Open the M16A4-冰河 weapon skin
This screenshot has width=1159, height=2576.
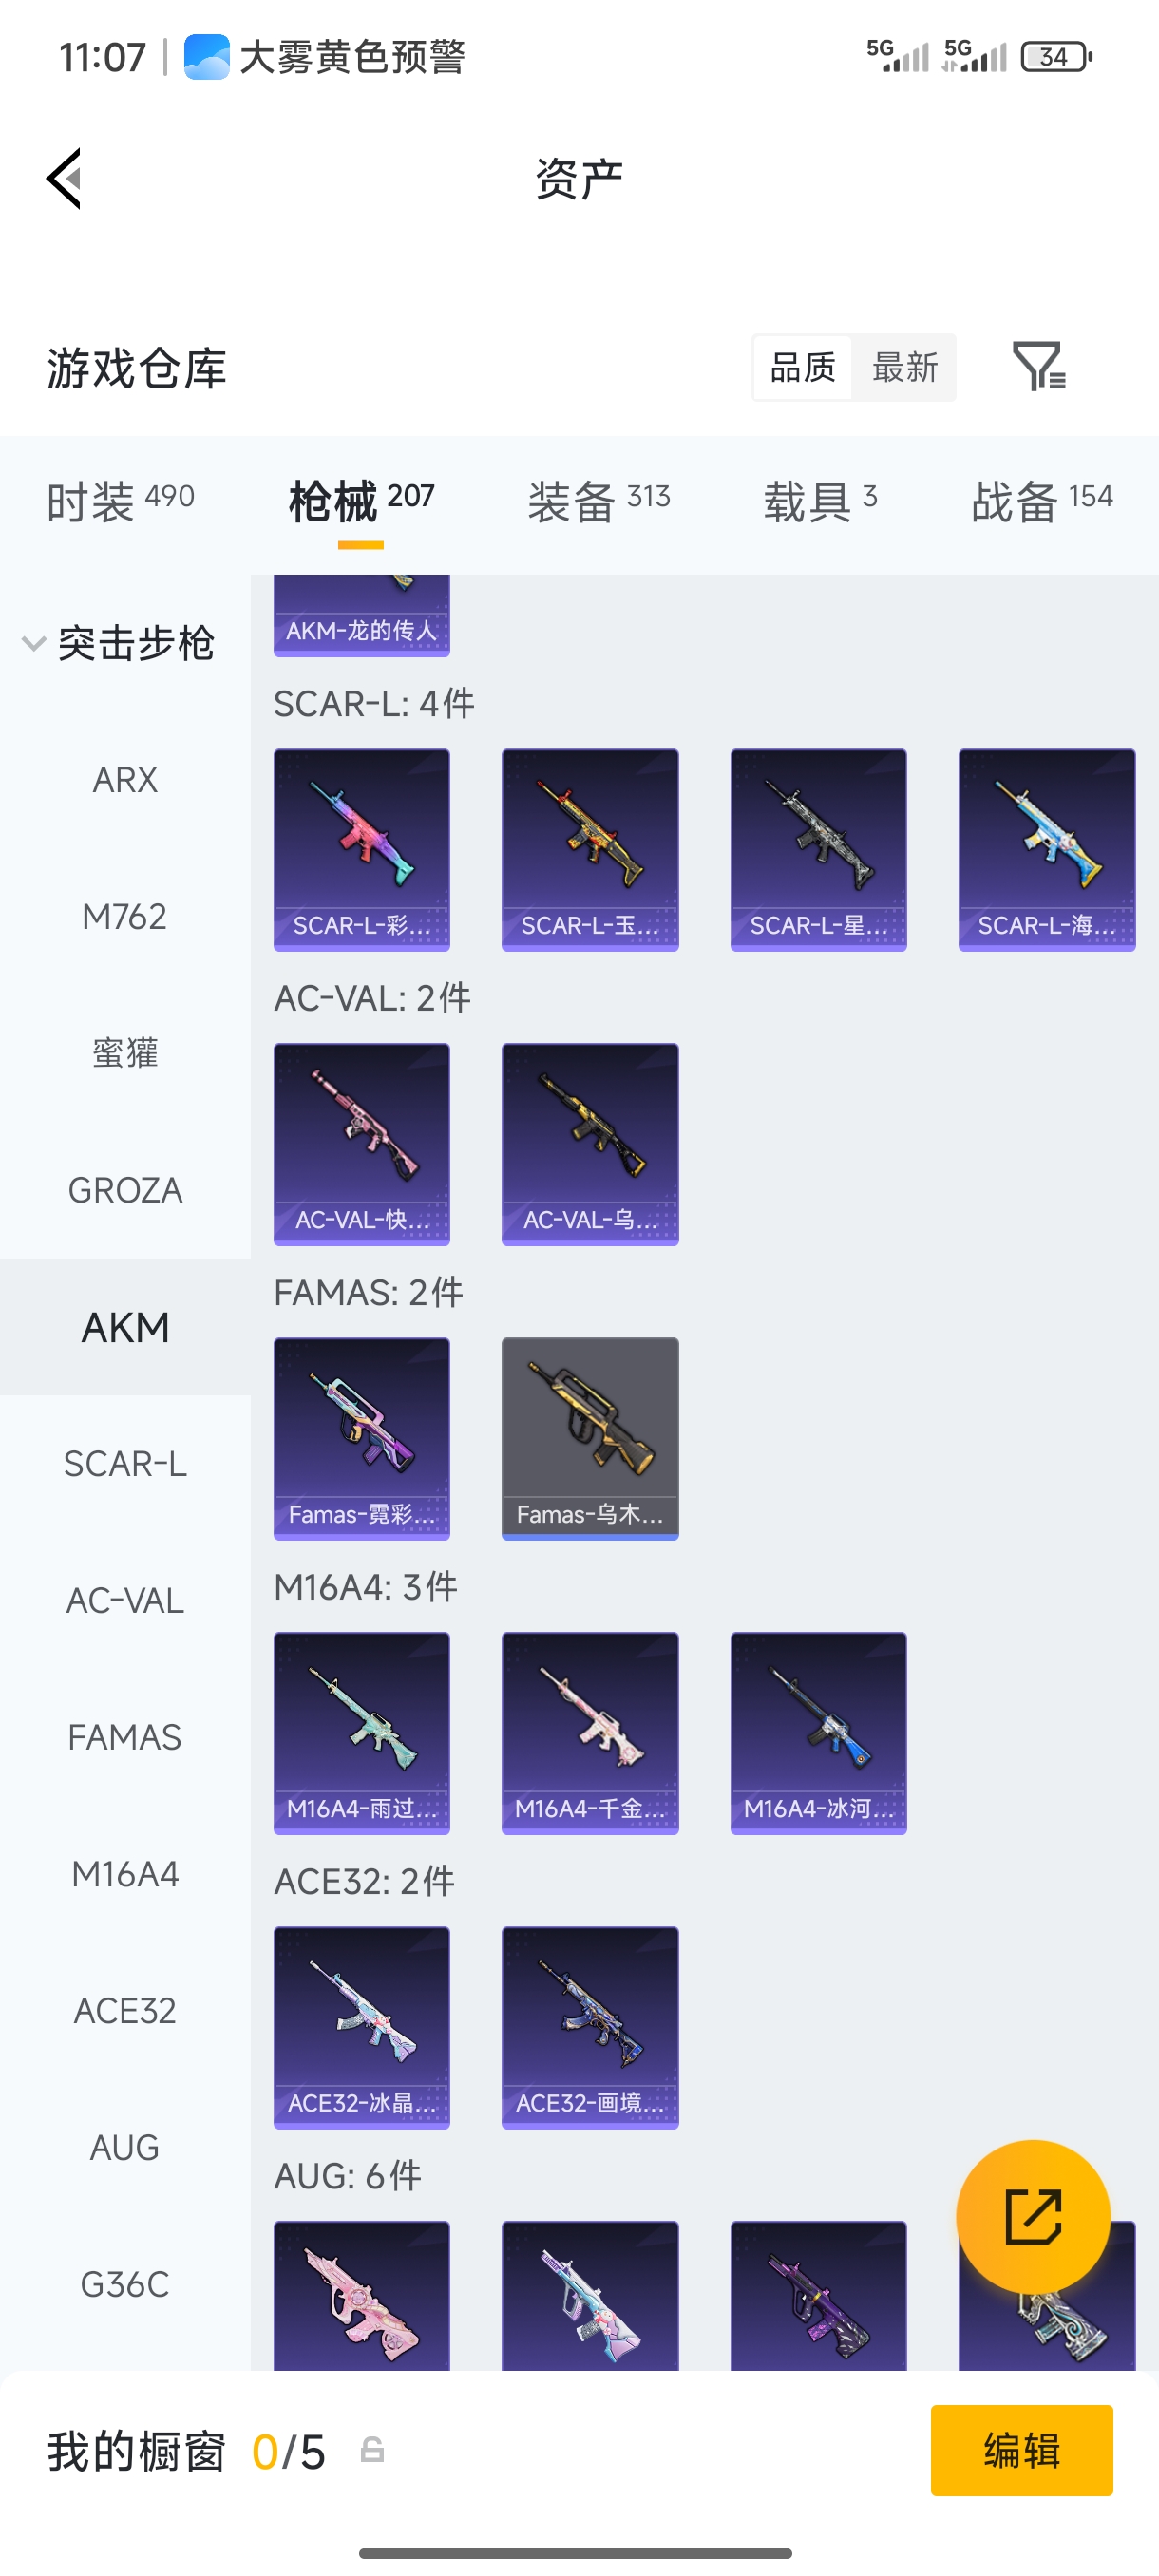pyautogui.click(x=819, y=1733)
